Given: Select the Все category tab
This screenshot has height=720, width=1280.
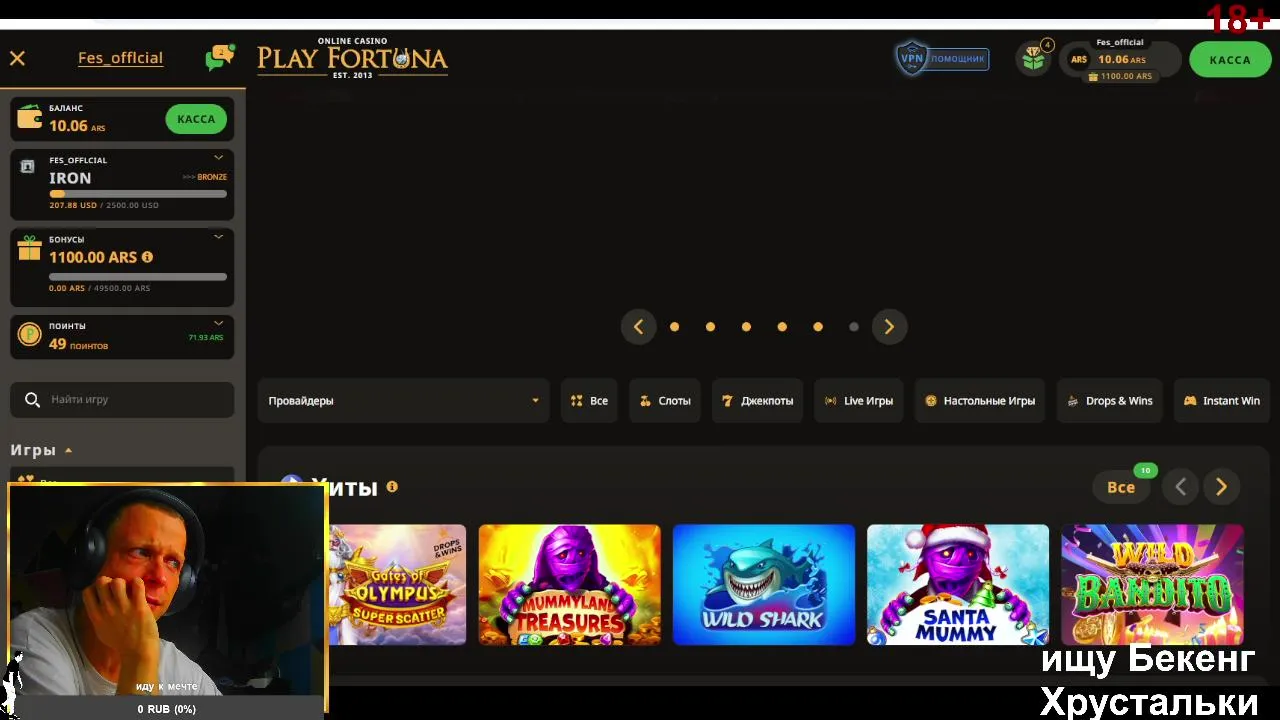Looking at the screenshot, I should click(589, 400).
